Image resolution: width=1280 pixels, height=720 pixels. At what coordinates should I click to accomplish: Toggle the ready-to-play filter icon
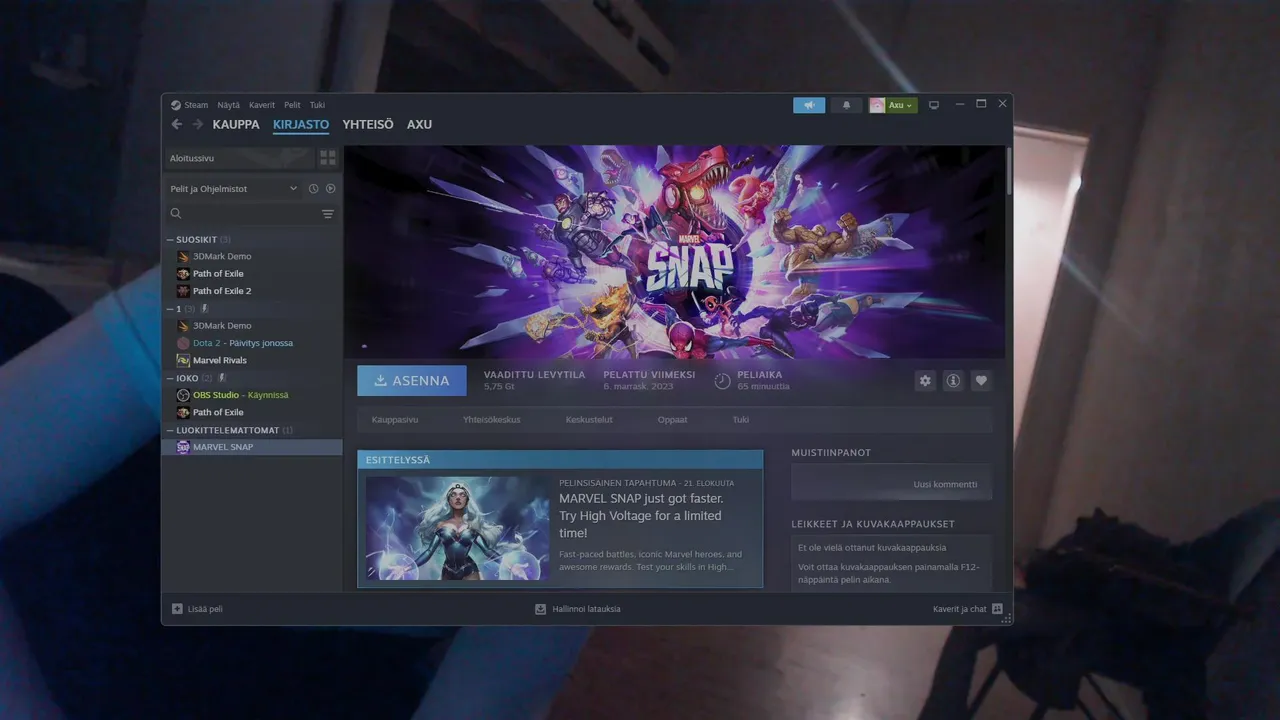coord(331,188)
